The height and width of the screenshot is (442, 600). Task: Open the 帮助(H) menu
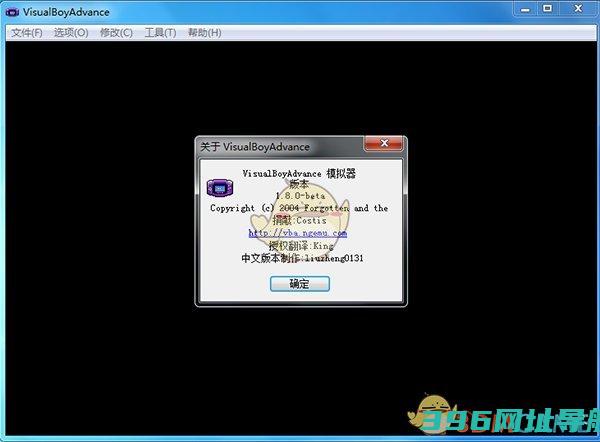pos(204,33)
